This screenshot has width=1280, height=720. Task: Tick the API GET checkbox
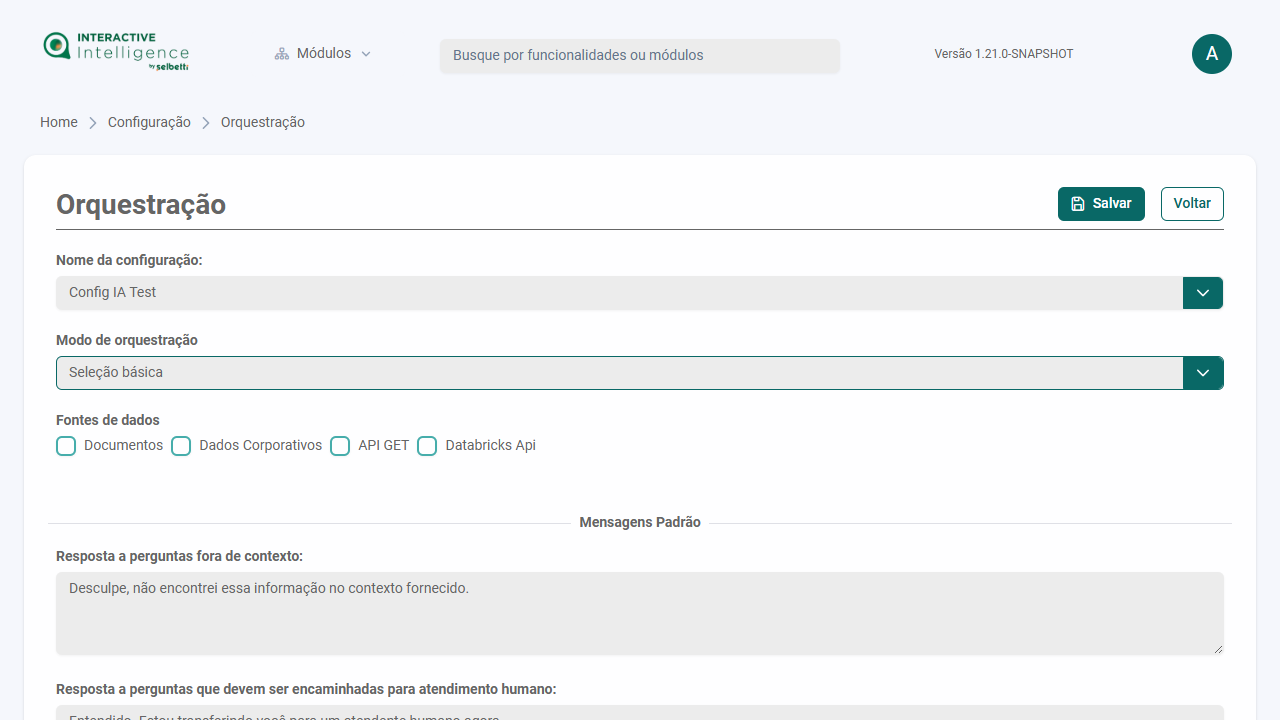pyautogui.click(x=340, y=446)
